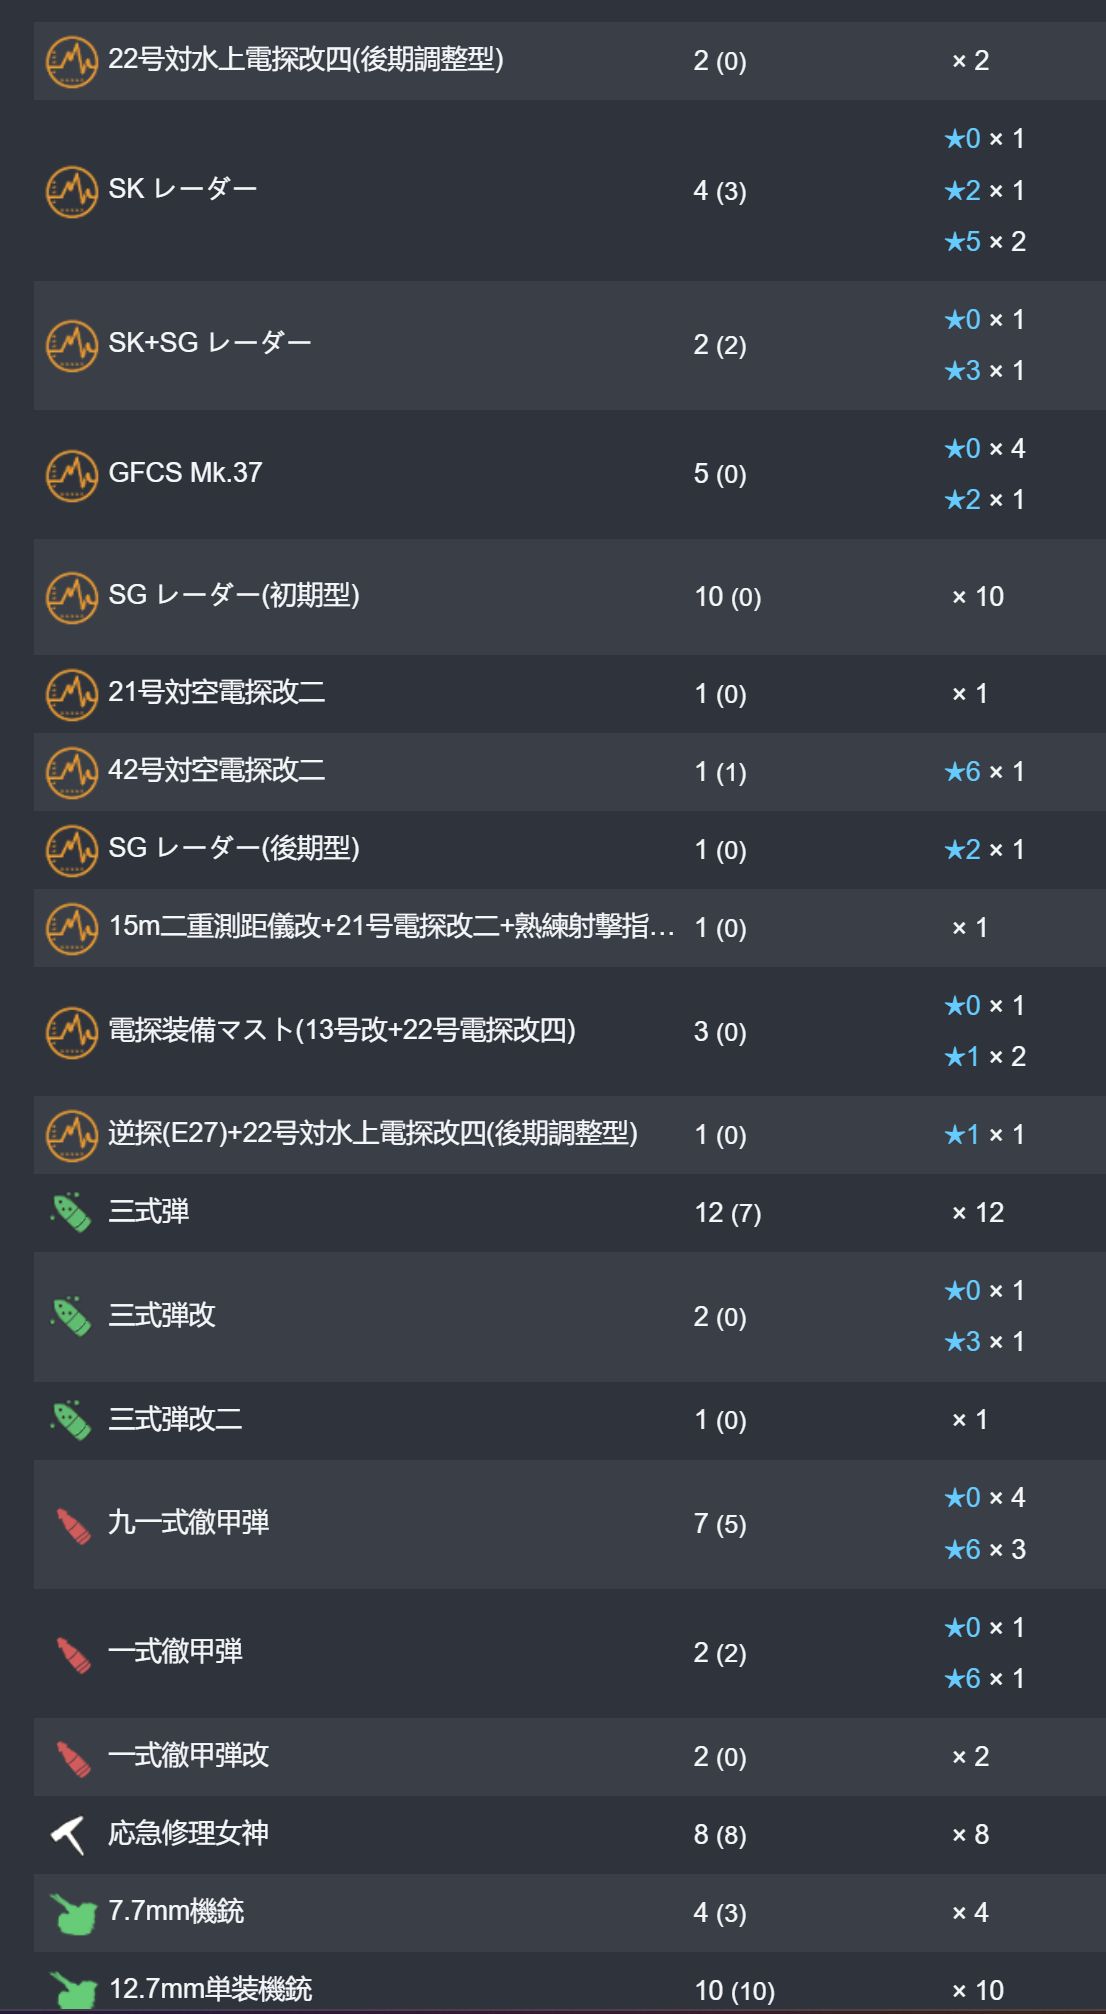The height and width of the screenshot is (2014, 1106).
Task: Click the red shell icon for 一式徹甲弾改
Action: (73, 1758)
